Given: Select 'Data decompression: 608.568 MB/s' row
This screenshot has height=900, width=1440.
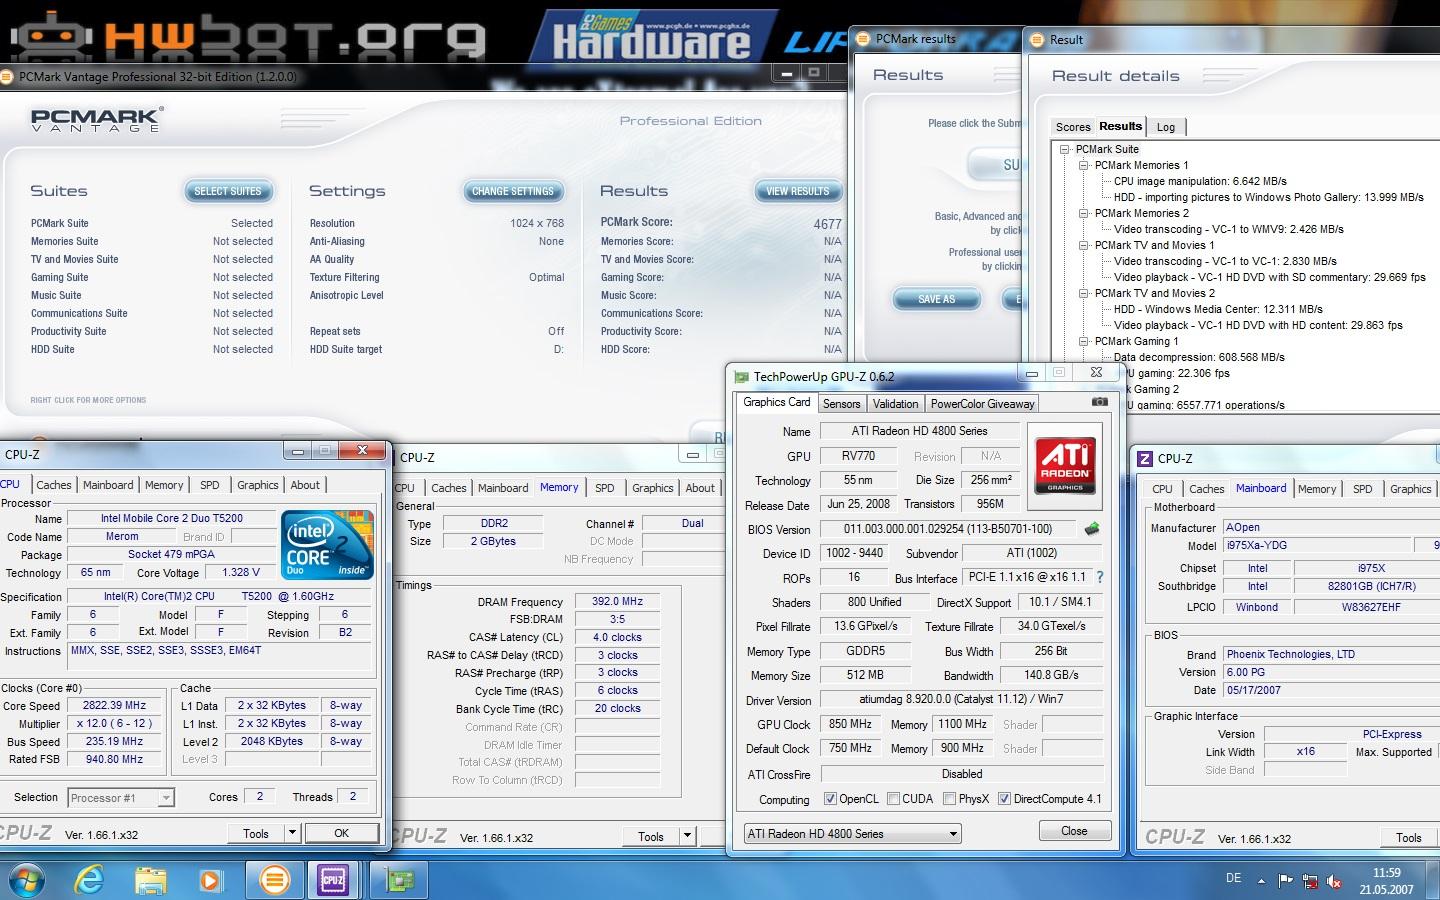Looking at the screenshot, I should pos(1199,357).
